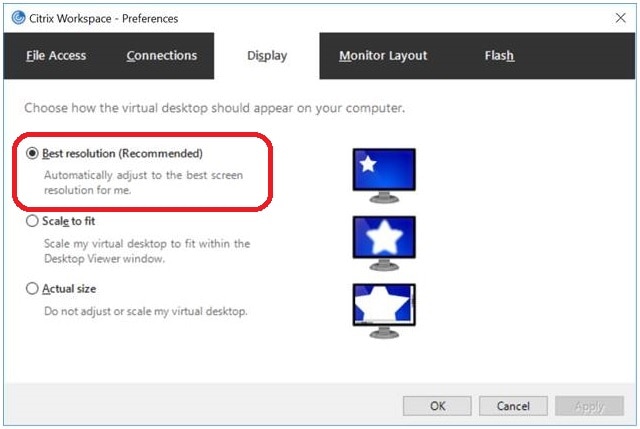Open the File Access tab

coord(56,56)
